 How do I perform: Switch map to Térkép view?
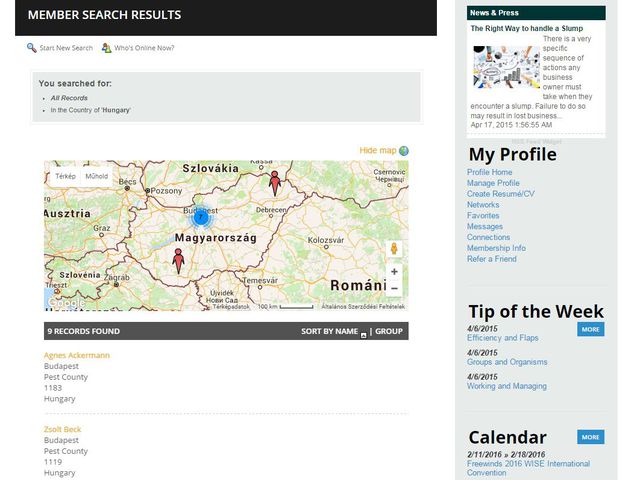point(65,176)
